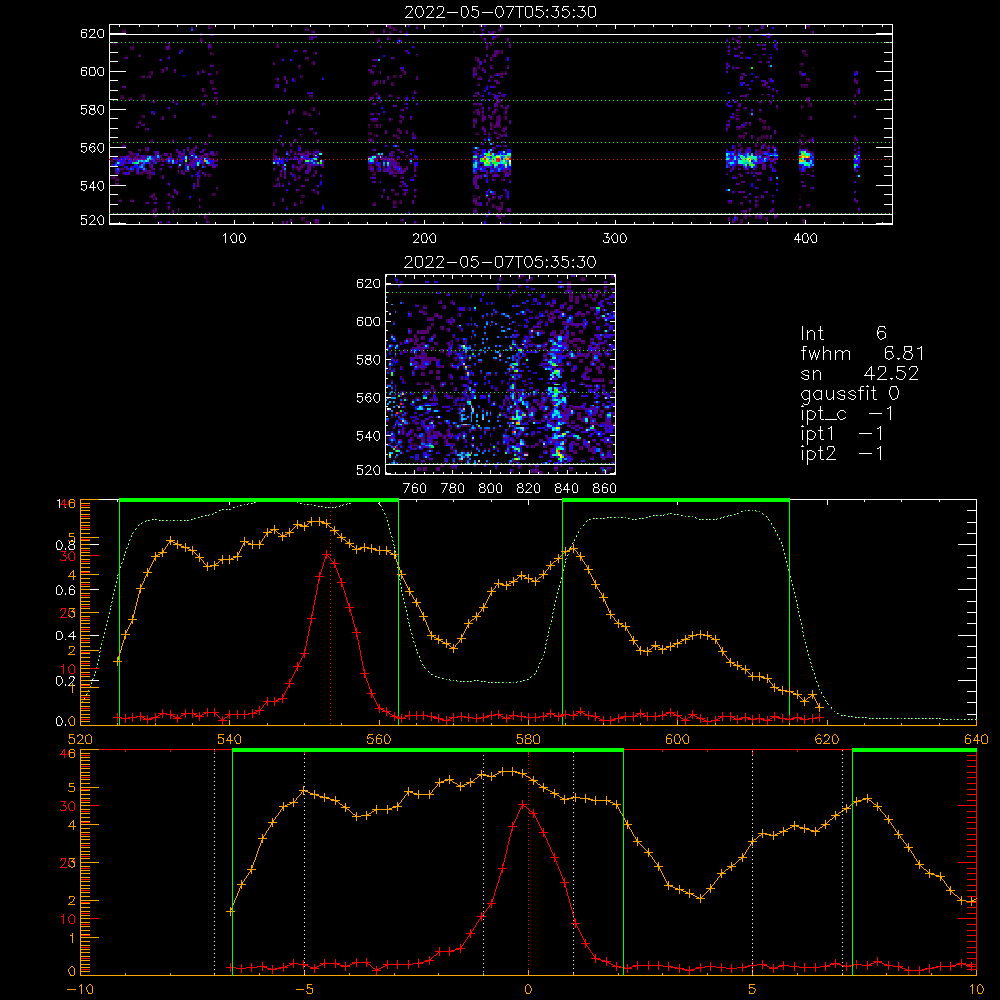Click x-axis label 840 of small spectrogram
The width and height of the screenshot is (1000, 1000).
coord(566,488)
